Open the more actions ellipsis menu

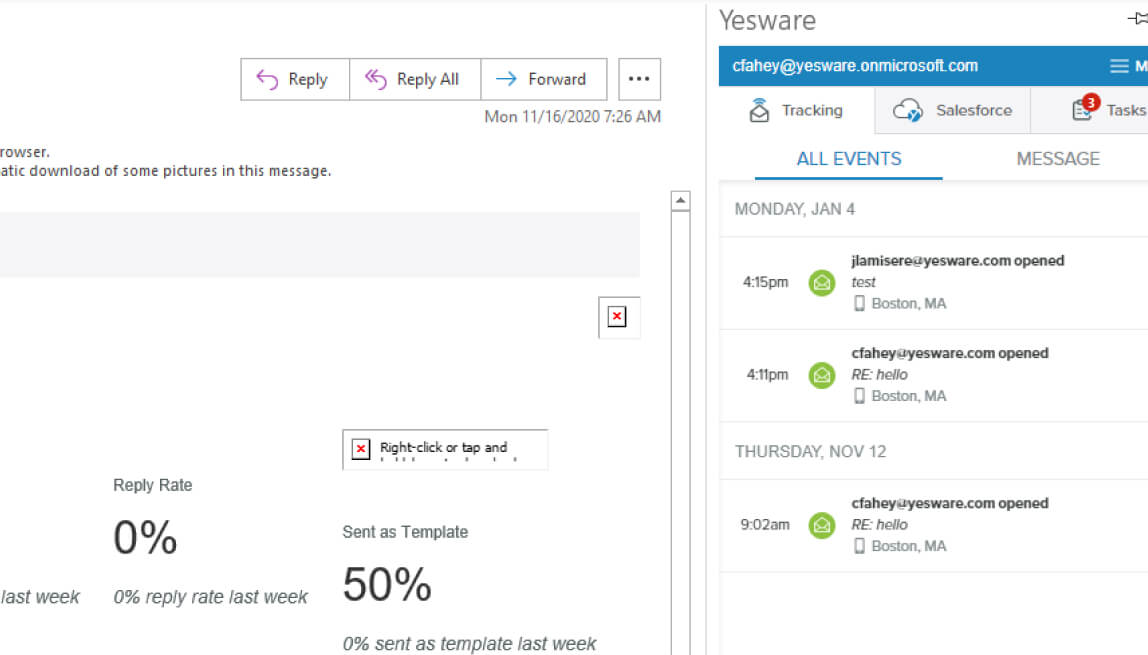coord(638,78)
